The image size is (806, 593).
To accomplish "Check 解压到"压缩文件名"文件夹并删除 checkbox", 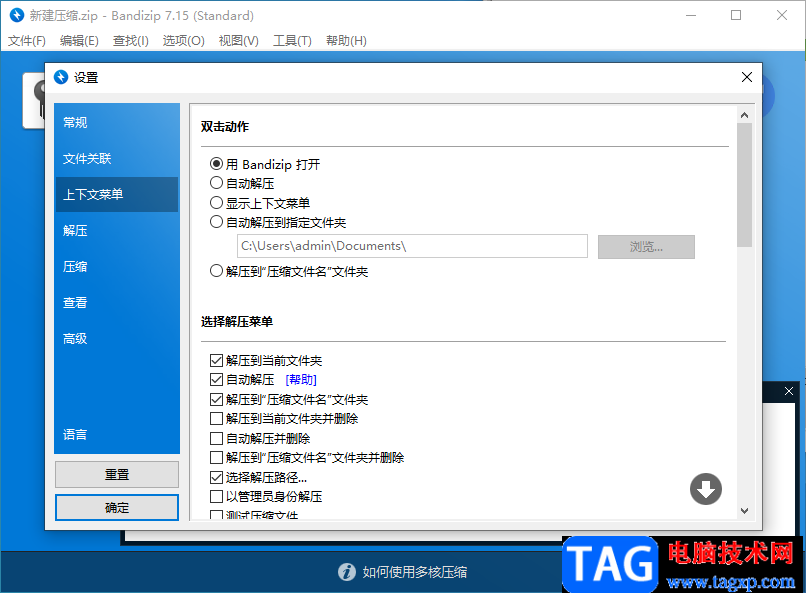I will pyautogui.click(x=216, y=457).
